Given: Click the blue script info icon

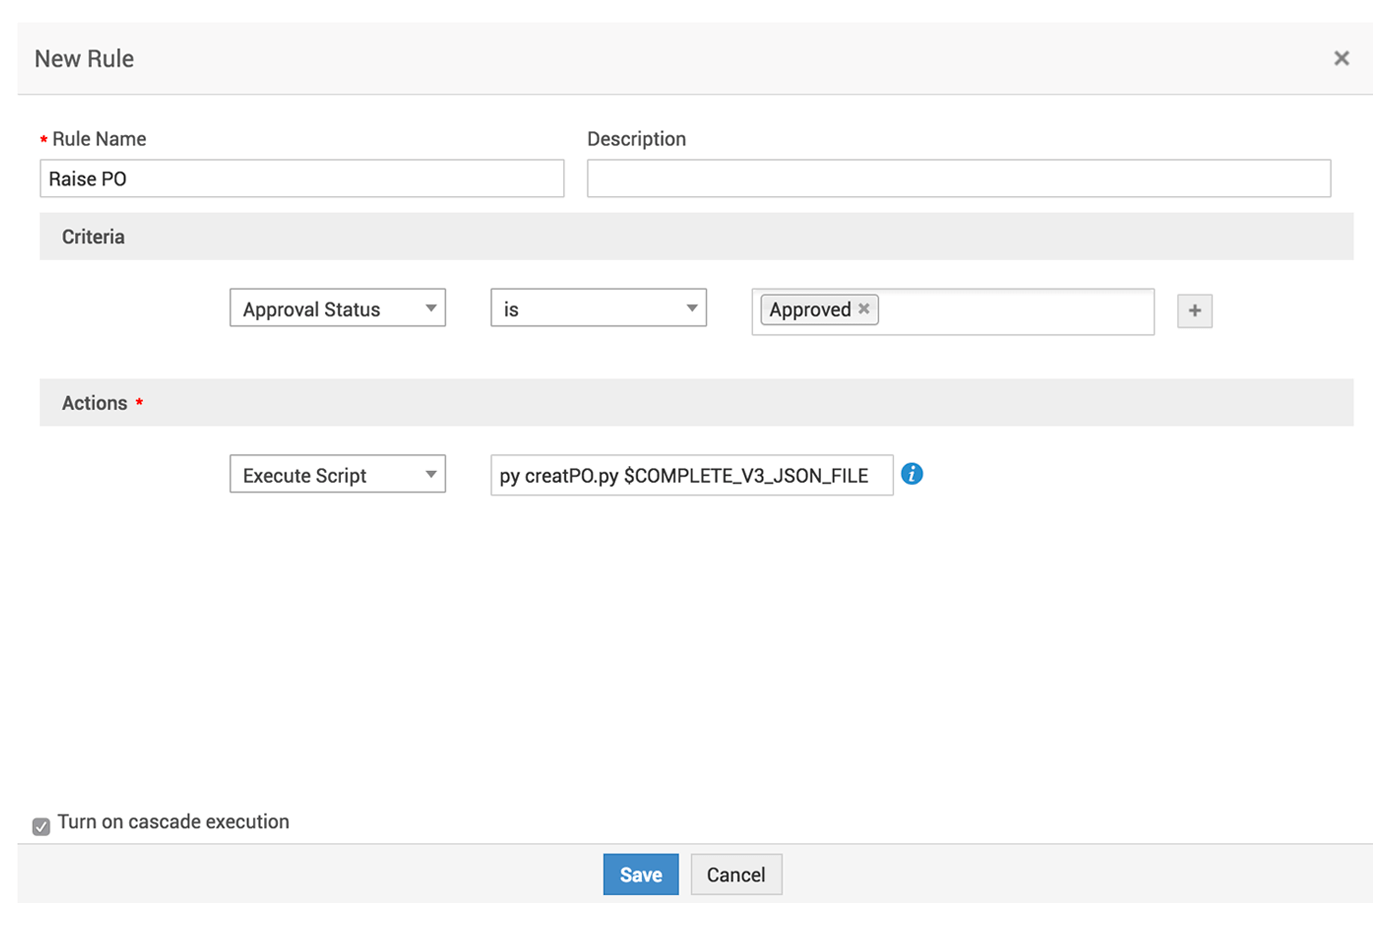Looking at the screenshot, I should pos(911,474).
